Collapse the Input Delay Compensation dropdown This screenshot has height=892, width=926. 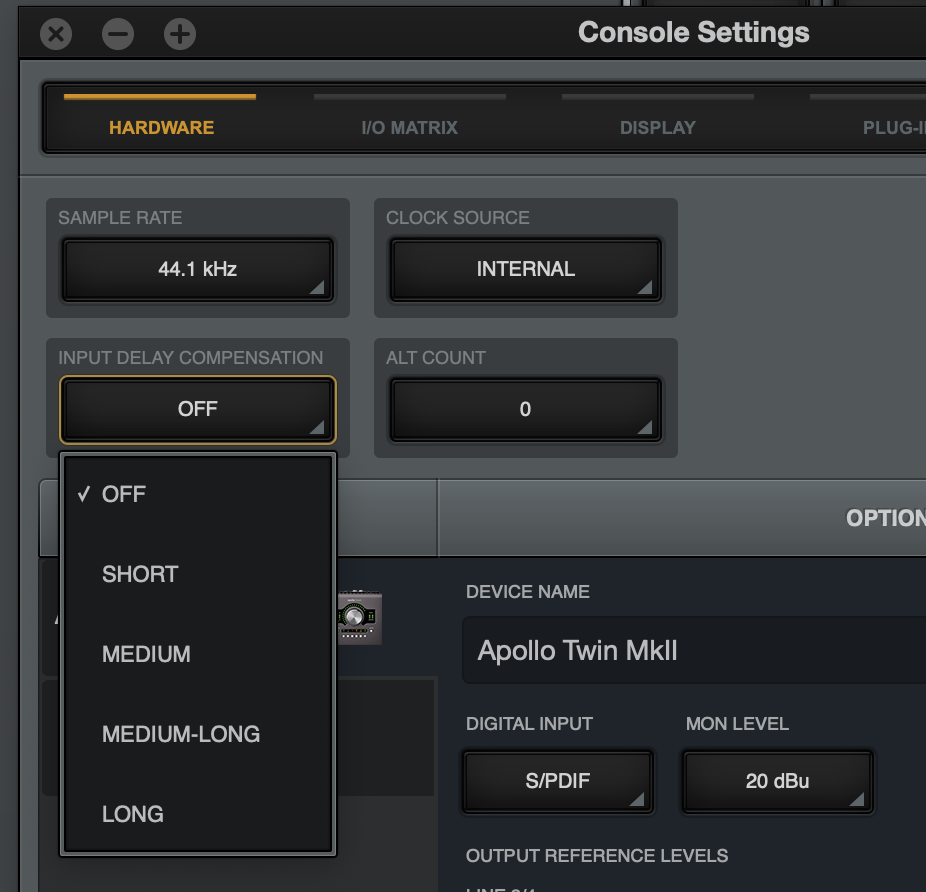[x=197, y=409]
